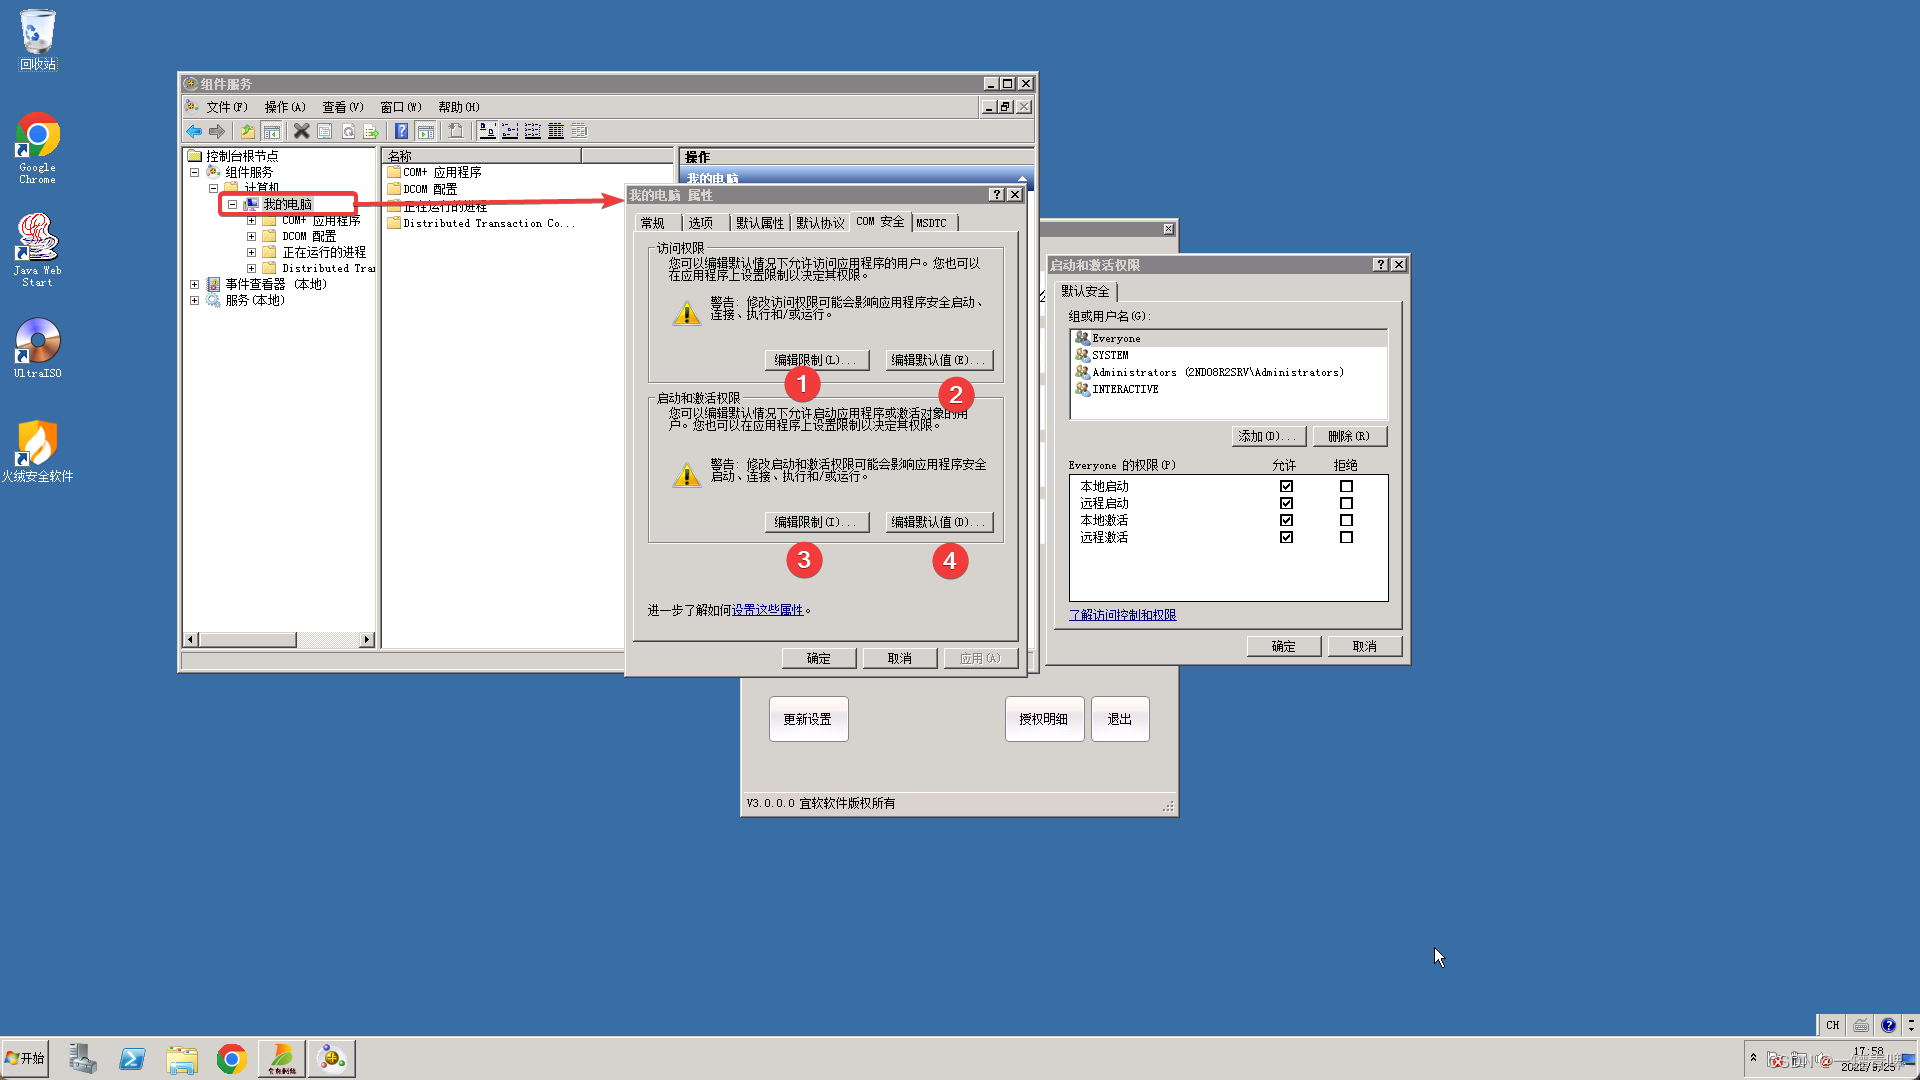Collapse the 我的电脑 tree node

(x=232, y=204)
